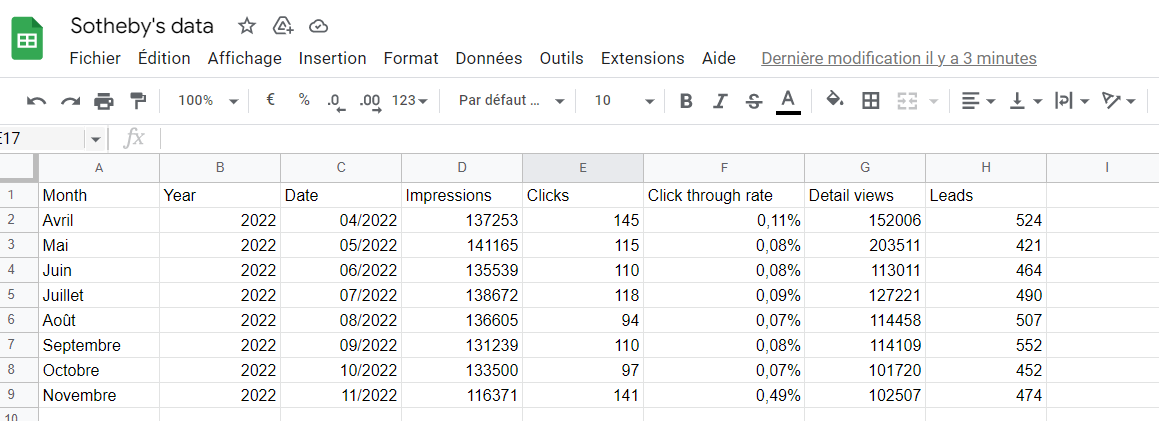Screen dimensions: 1159x421
Task: Open the Données menu
Action: click(488, 58)
